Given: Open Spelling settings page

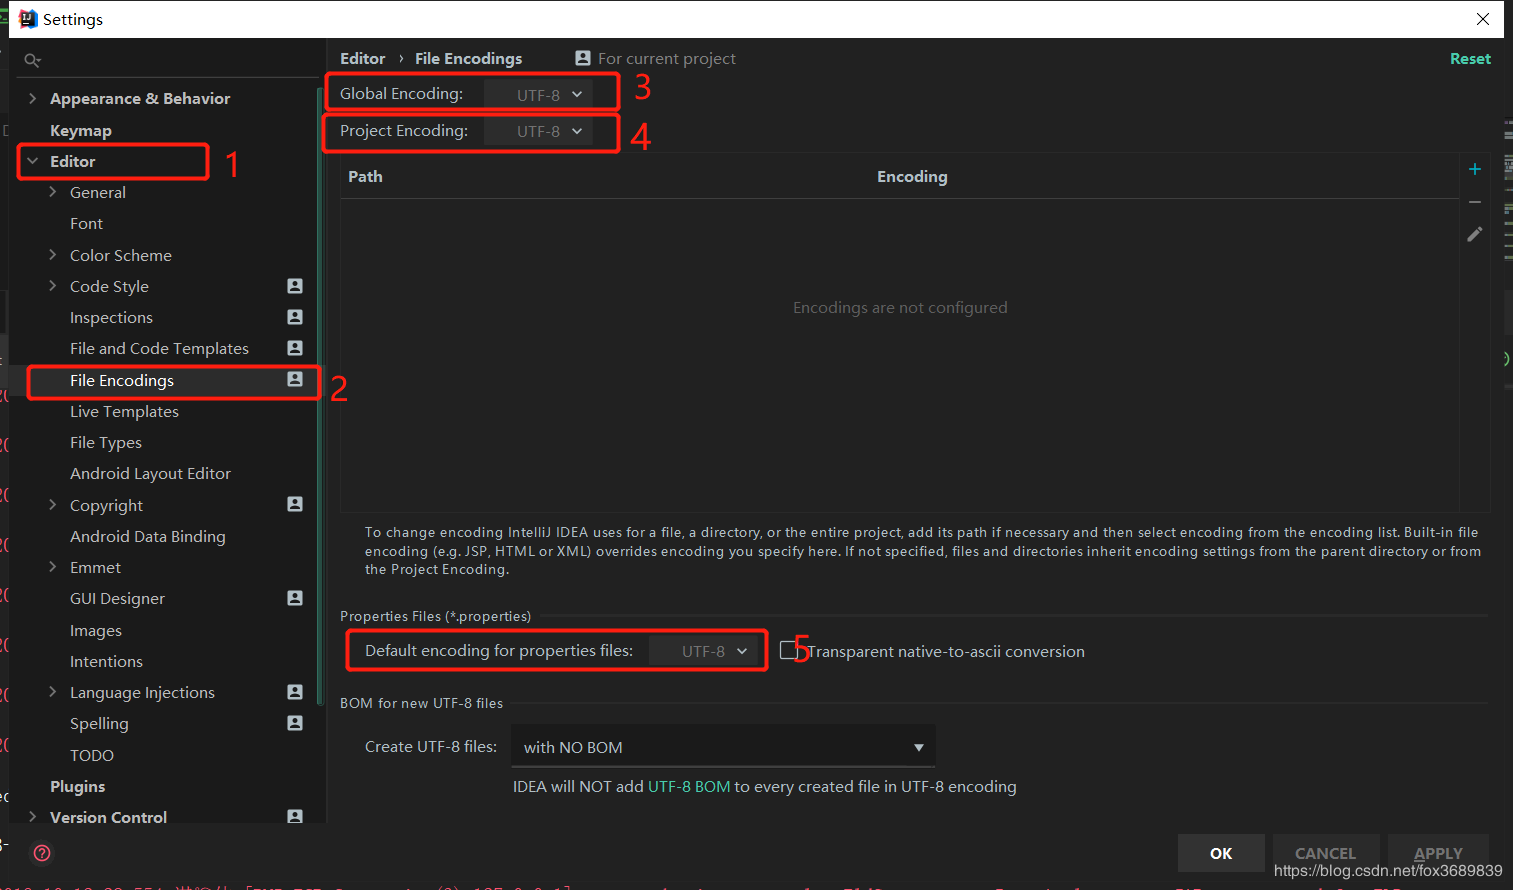Looking at the screenshot, I should click(x=99, y=723).
